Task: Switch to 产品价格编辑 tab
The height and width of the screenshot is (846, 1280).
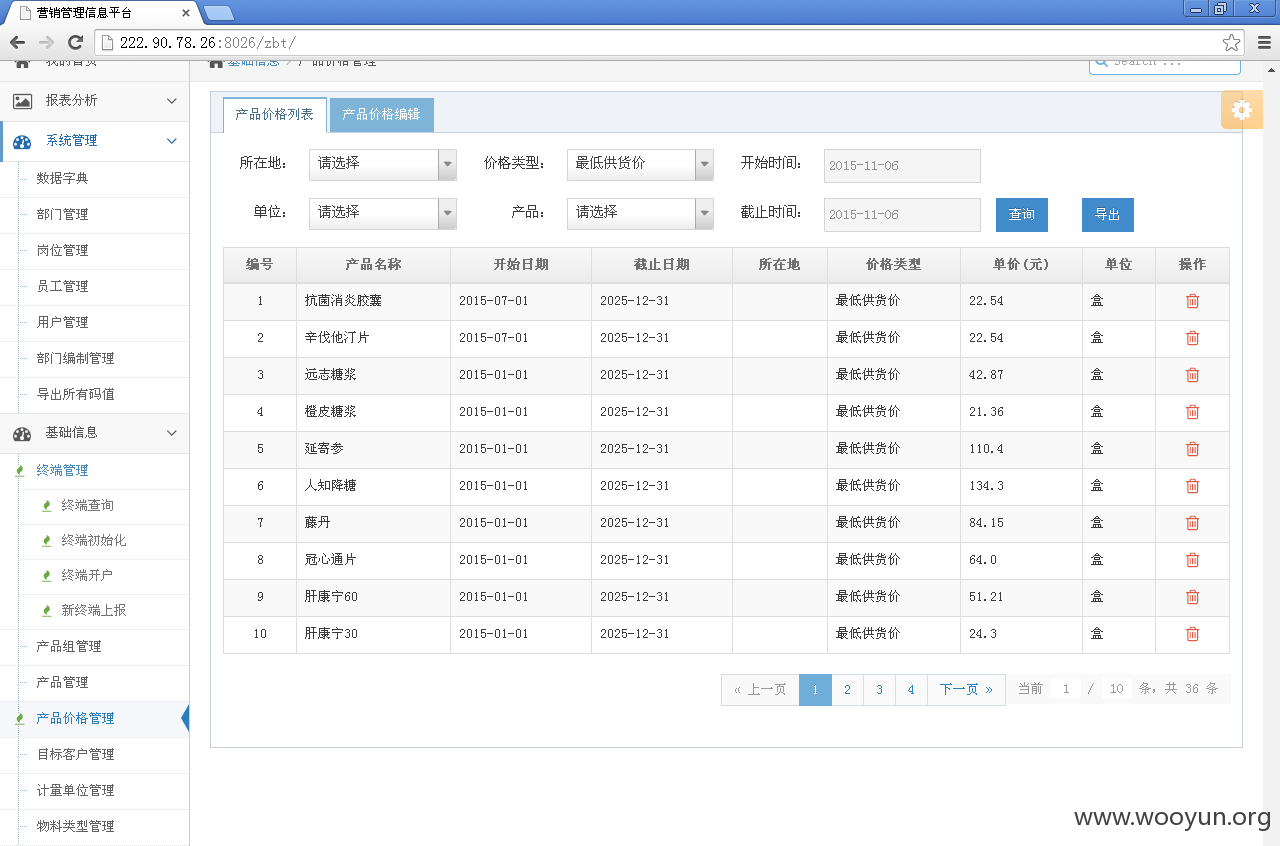Action: [x=381, y=115]
